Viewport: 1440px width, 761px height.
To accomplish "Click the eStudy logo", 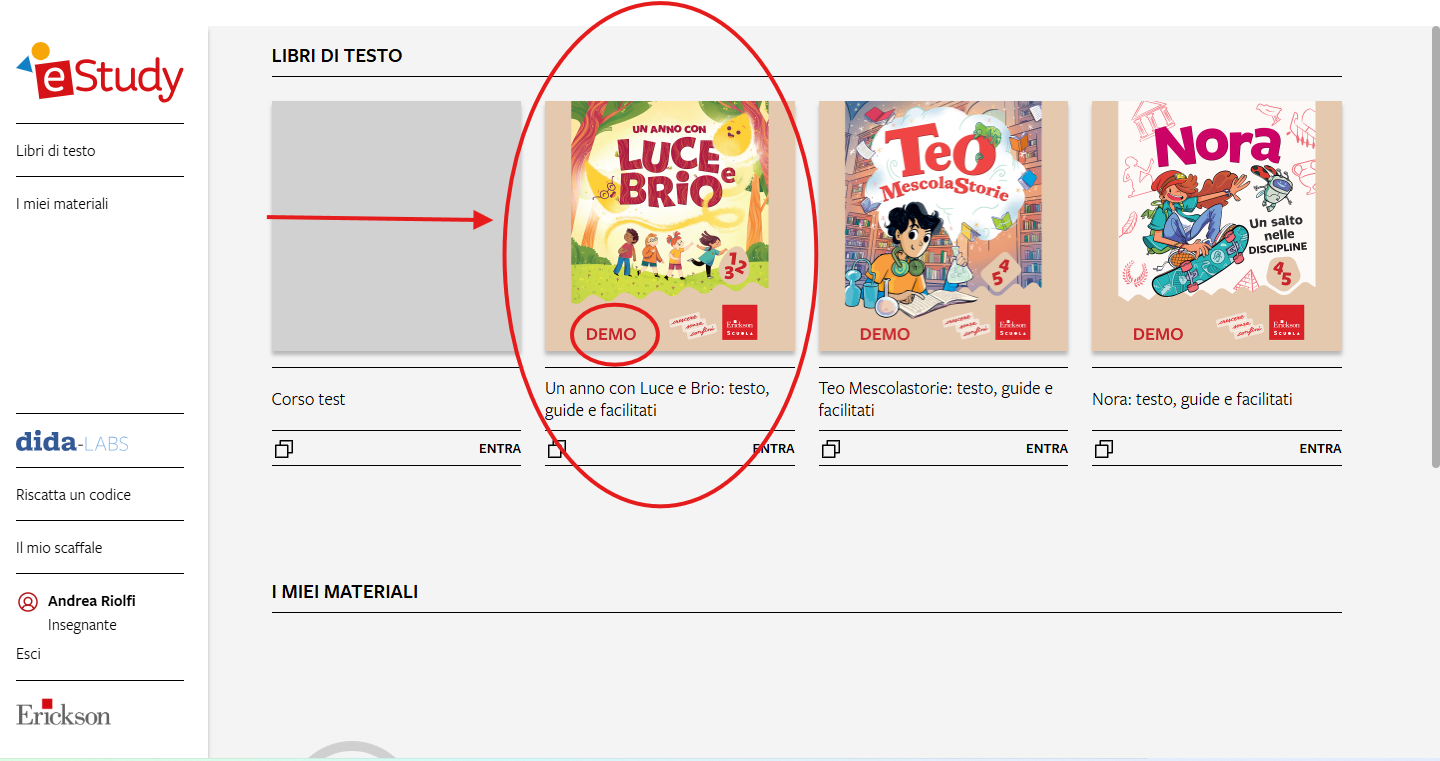I will click(100, 72).
